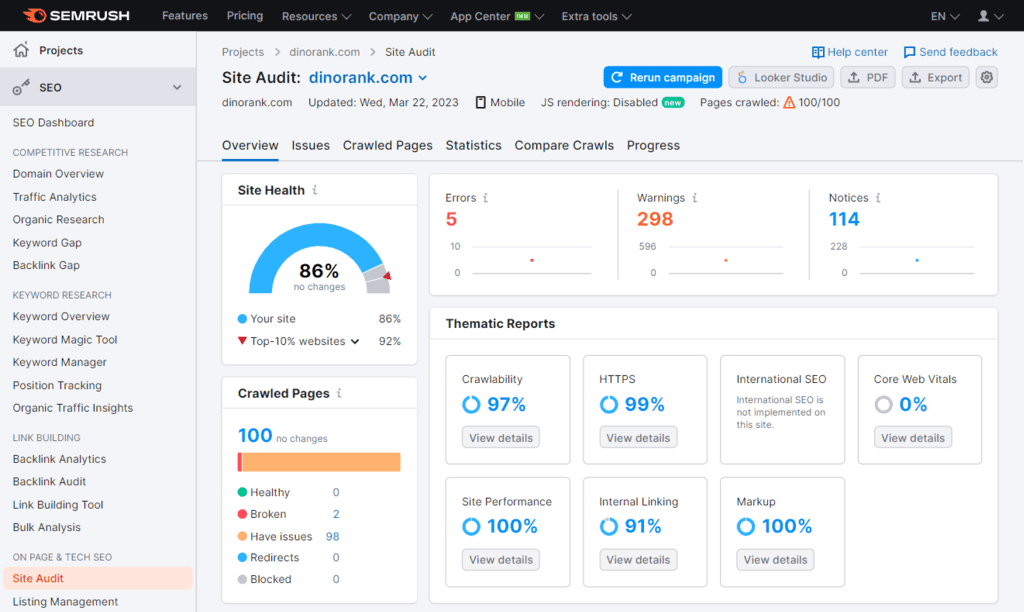Click the orange crawled pages bar
The width and height of the screenshot is (1024, 612).
321,462
